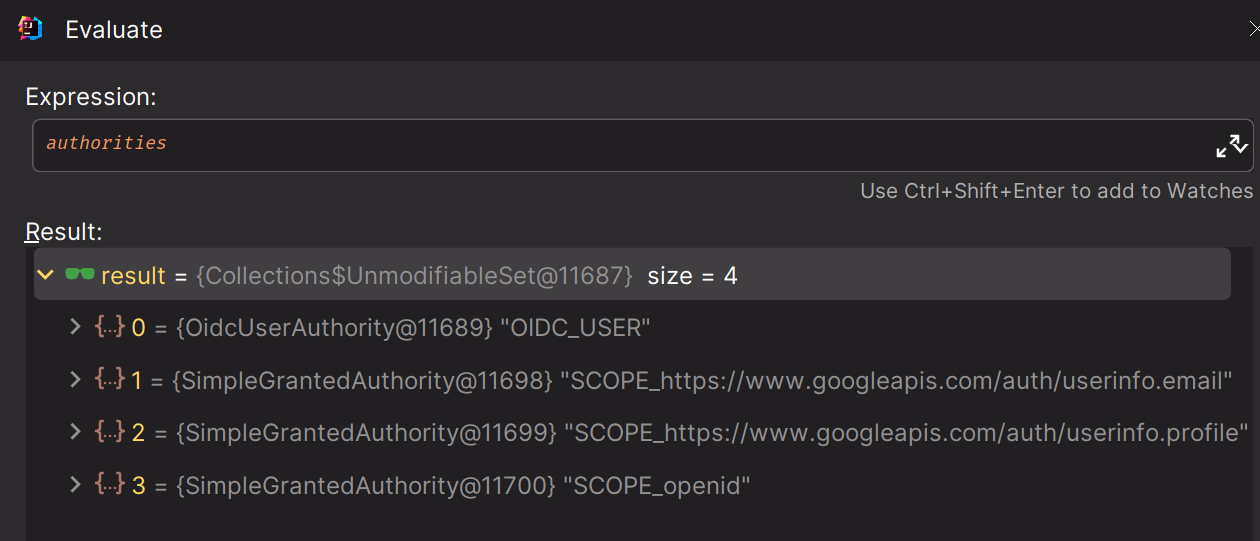This screenshot has width=1260, height=541.
Task: Click the IntelliJ IDEA logo icon
Action: pos(30,29)
